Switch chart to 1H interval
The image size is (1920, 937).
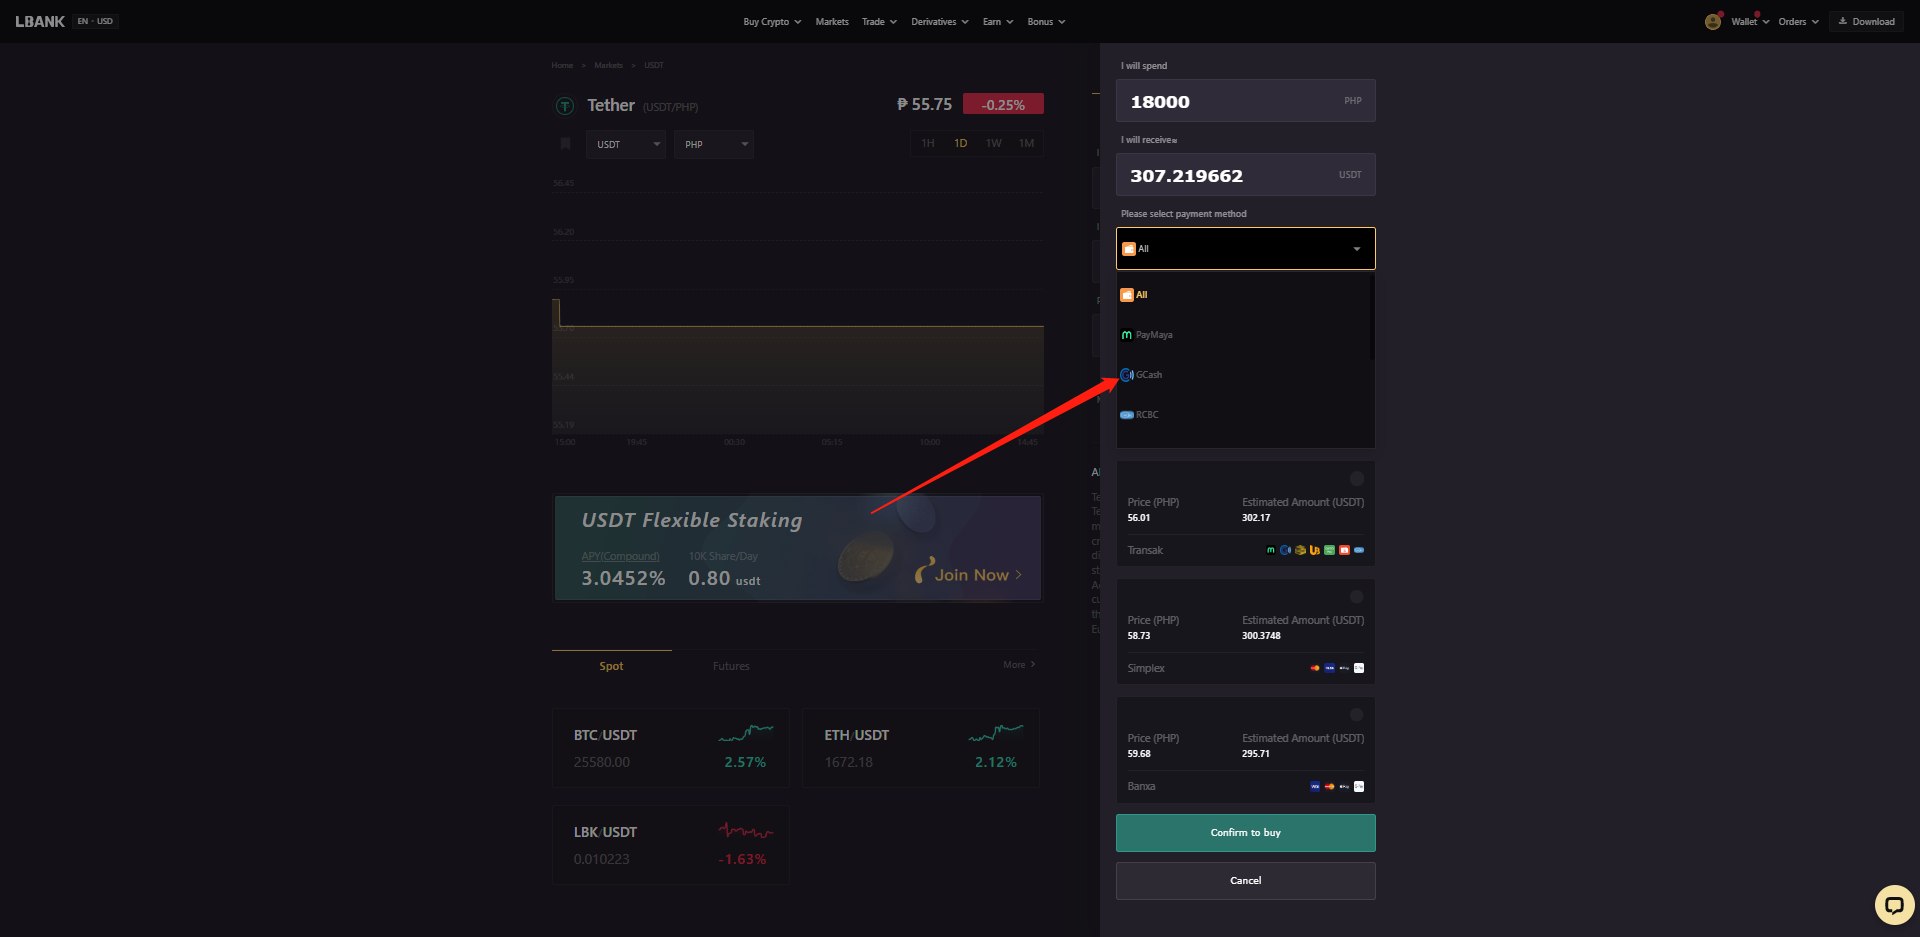pyautogui.click(x=928, y=143)
